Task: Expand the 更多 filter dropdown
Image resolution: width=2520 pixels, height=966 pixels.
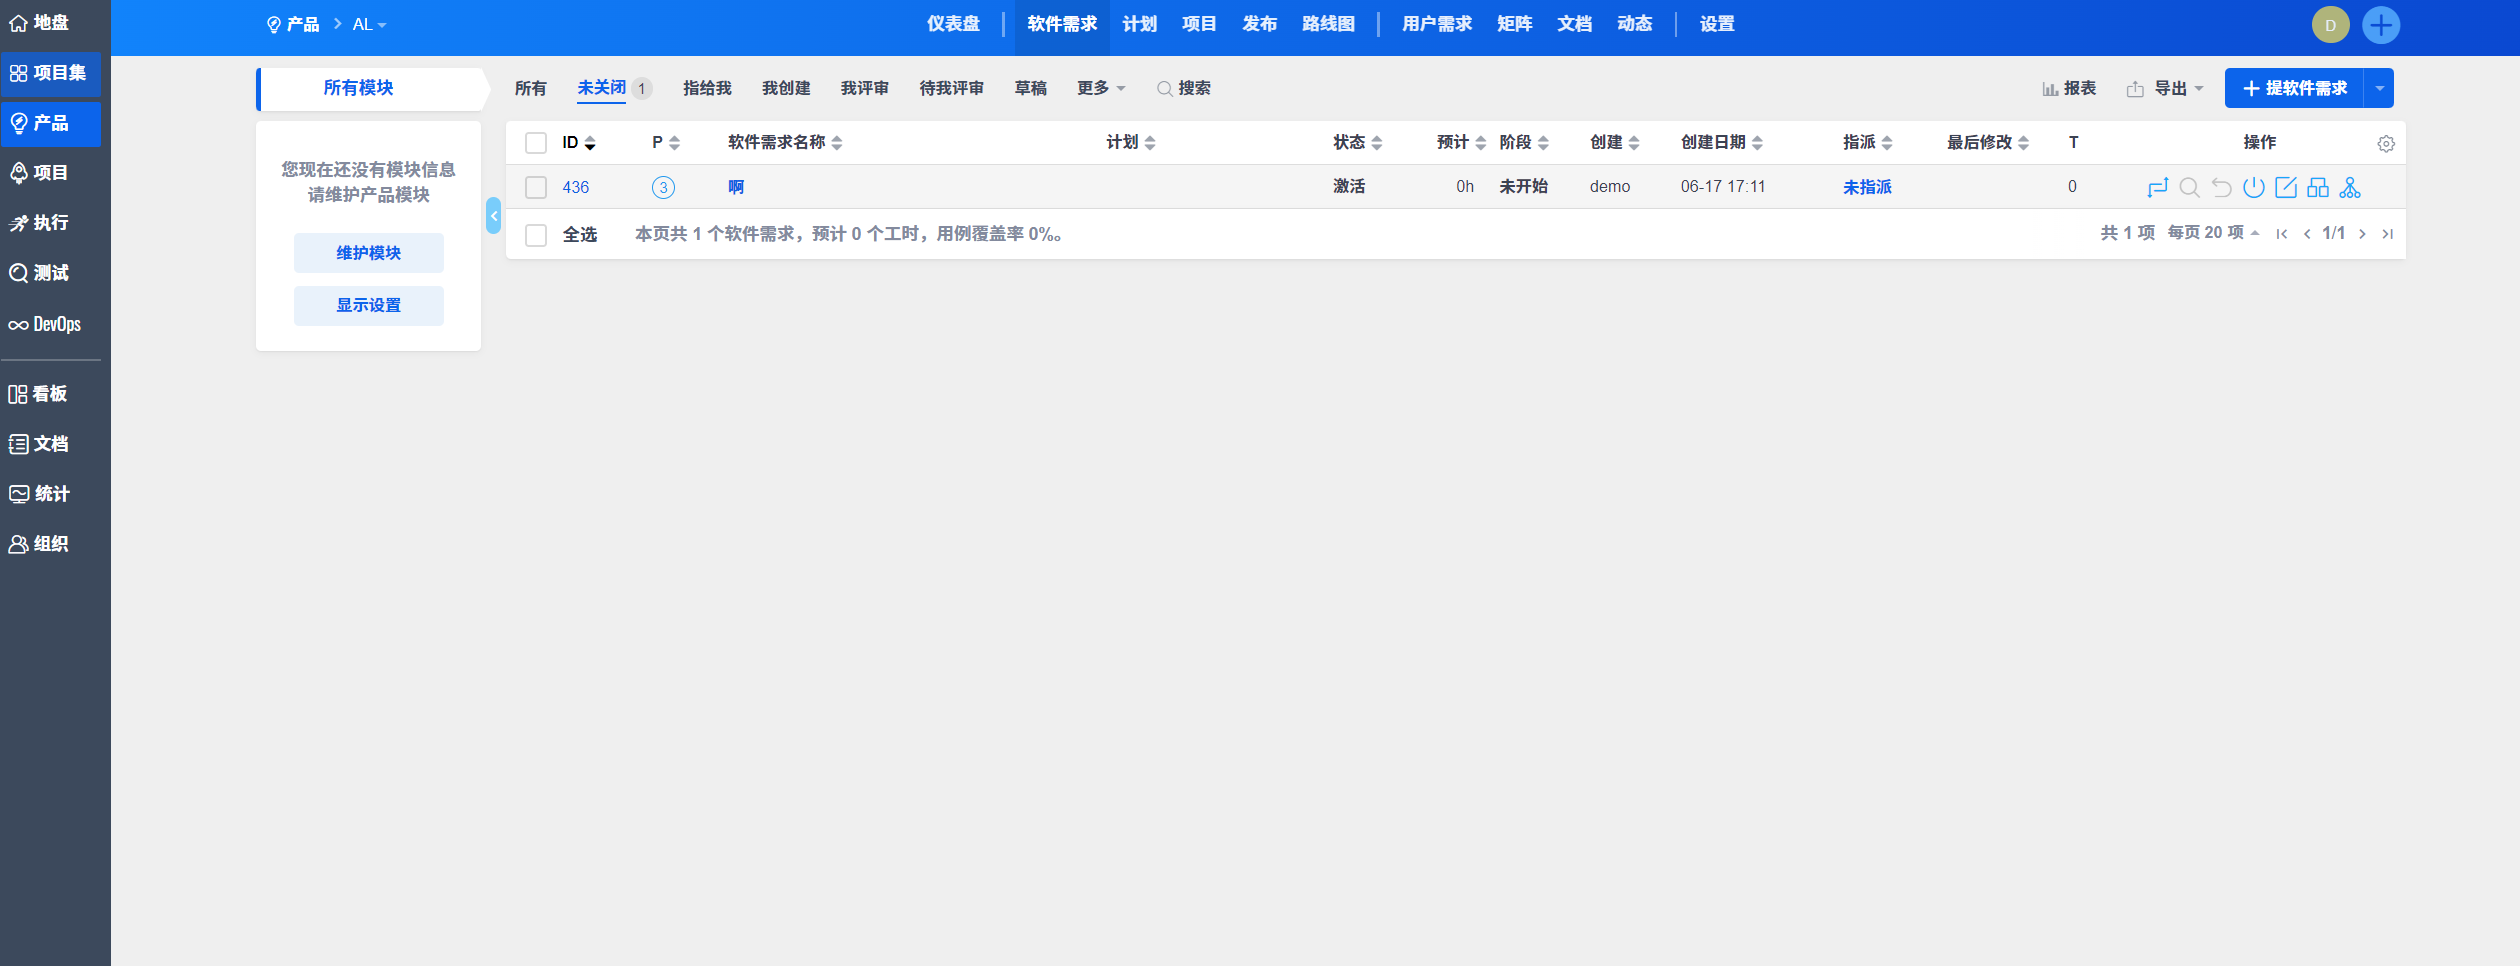Action: tap(1100, 89)
